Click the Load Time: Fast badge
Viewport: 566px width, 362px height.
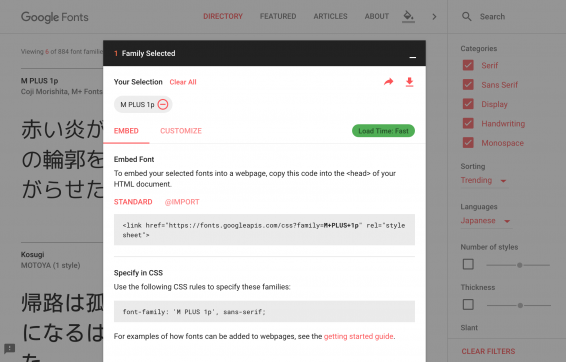(x=383, y=131)
